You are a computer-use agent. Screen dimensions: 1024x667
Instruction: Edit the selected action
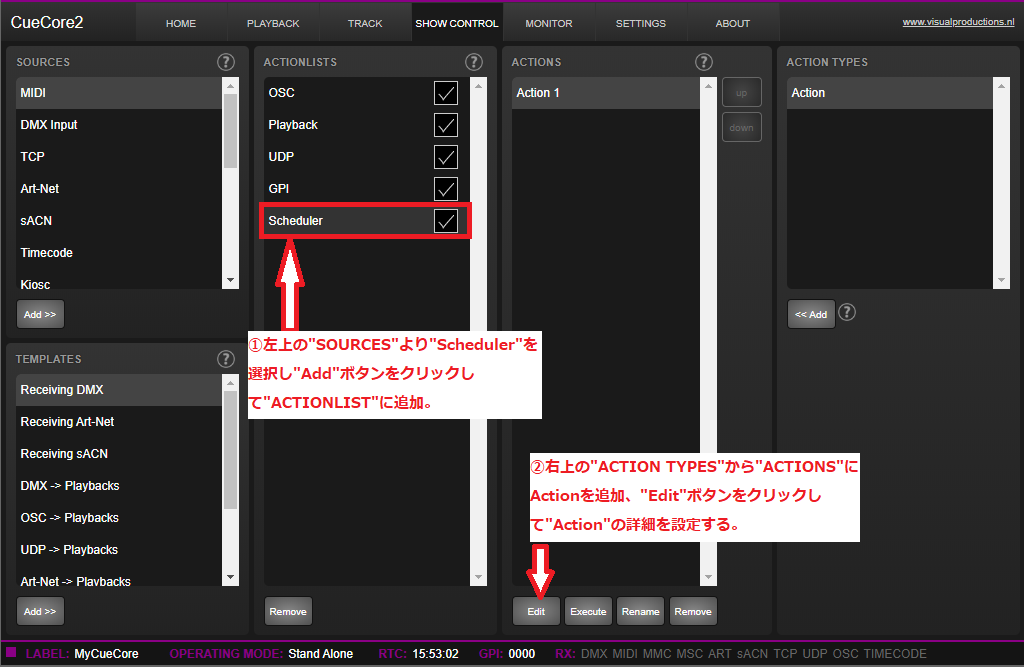pyautogui.click(x=536, y=611)
